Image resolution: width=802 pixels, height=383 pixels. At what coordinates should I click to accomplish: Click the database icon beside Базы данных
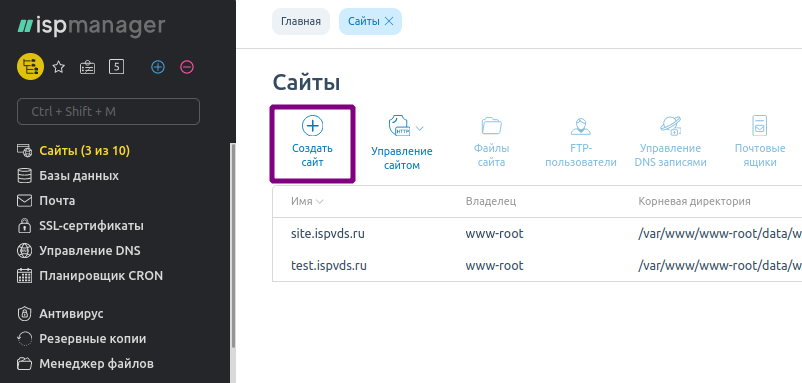click(x=24, y=176)
